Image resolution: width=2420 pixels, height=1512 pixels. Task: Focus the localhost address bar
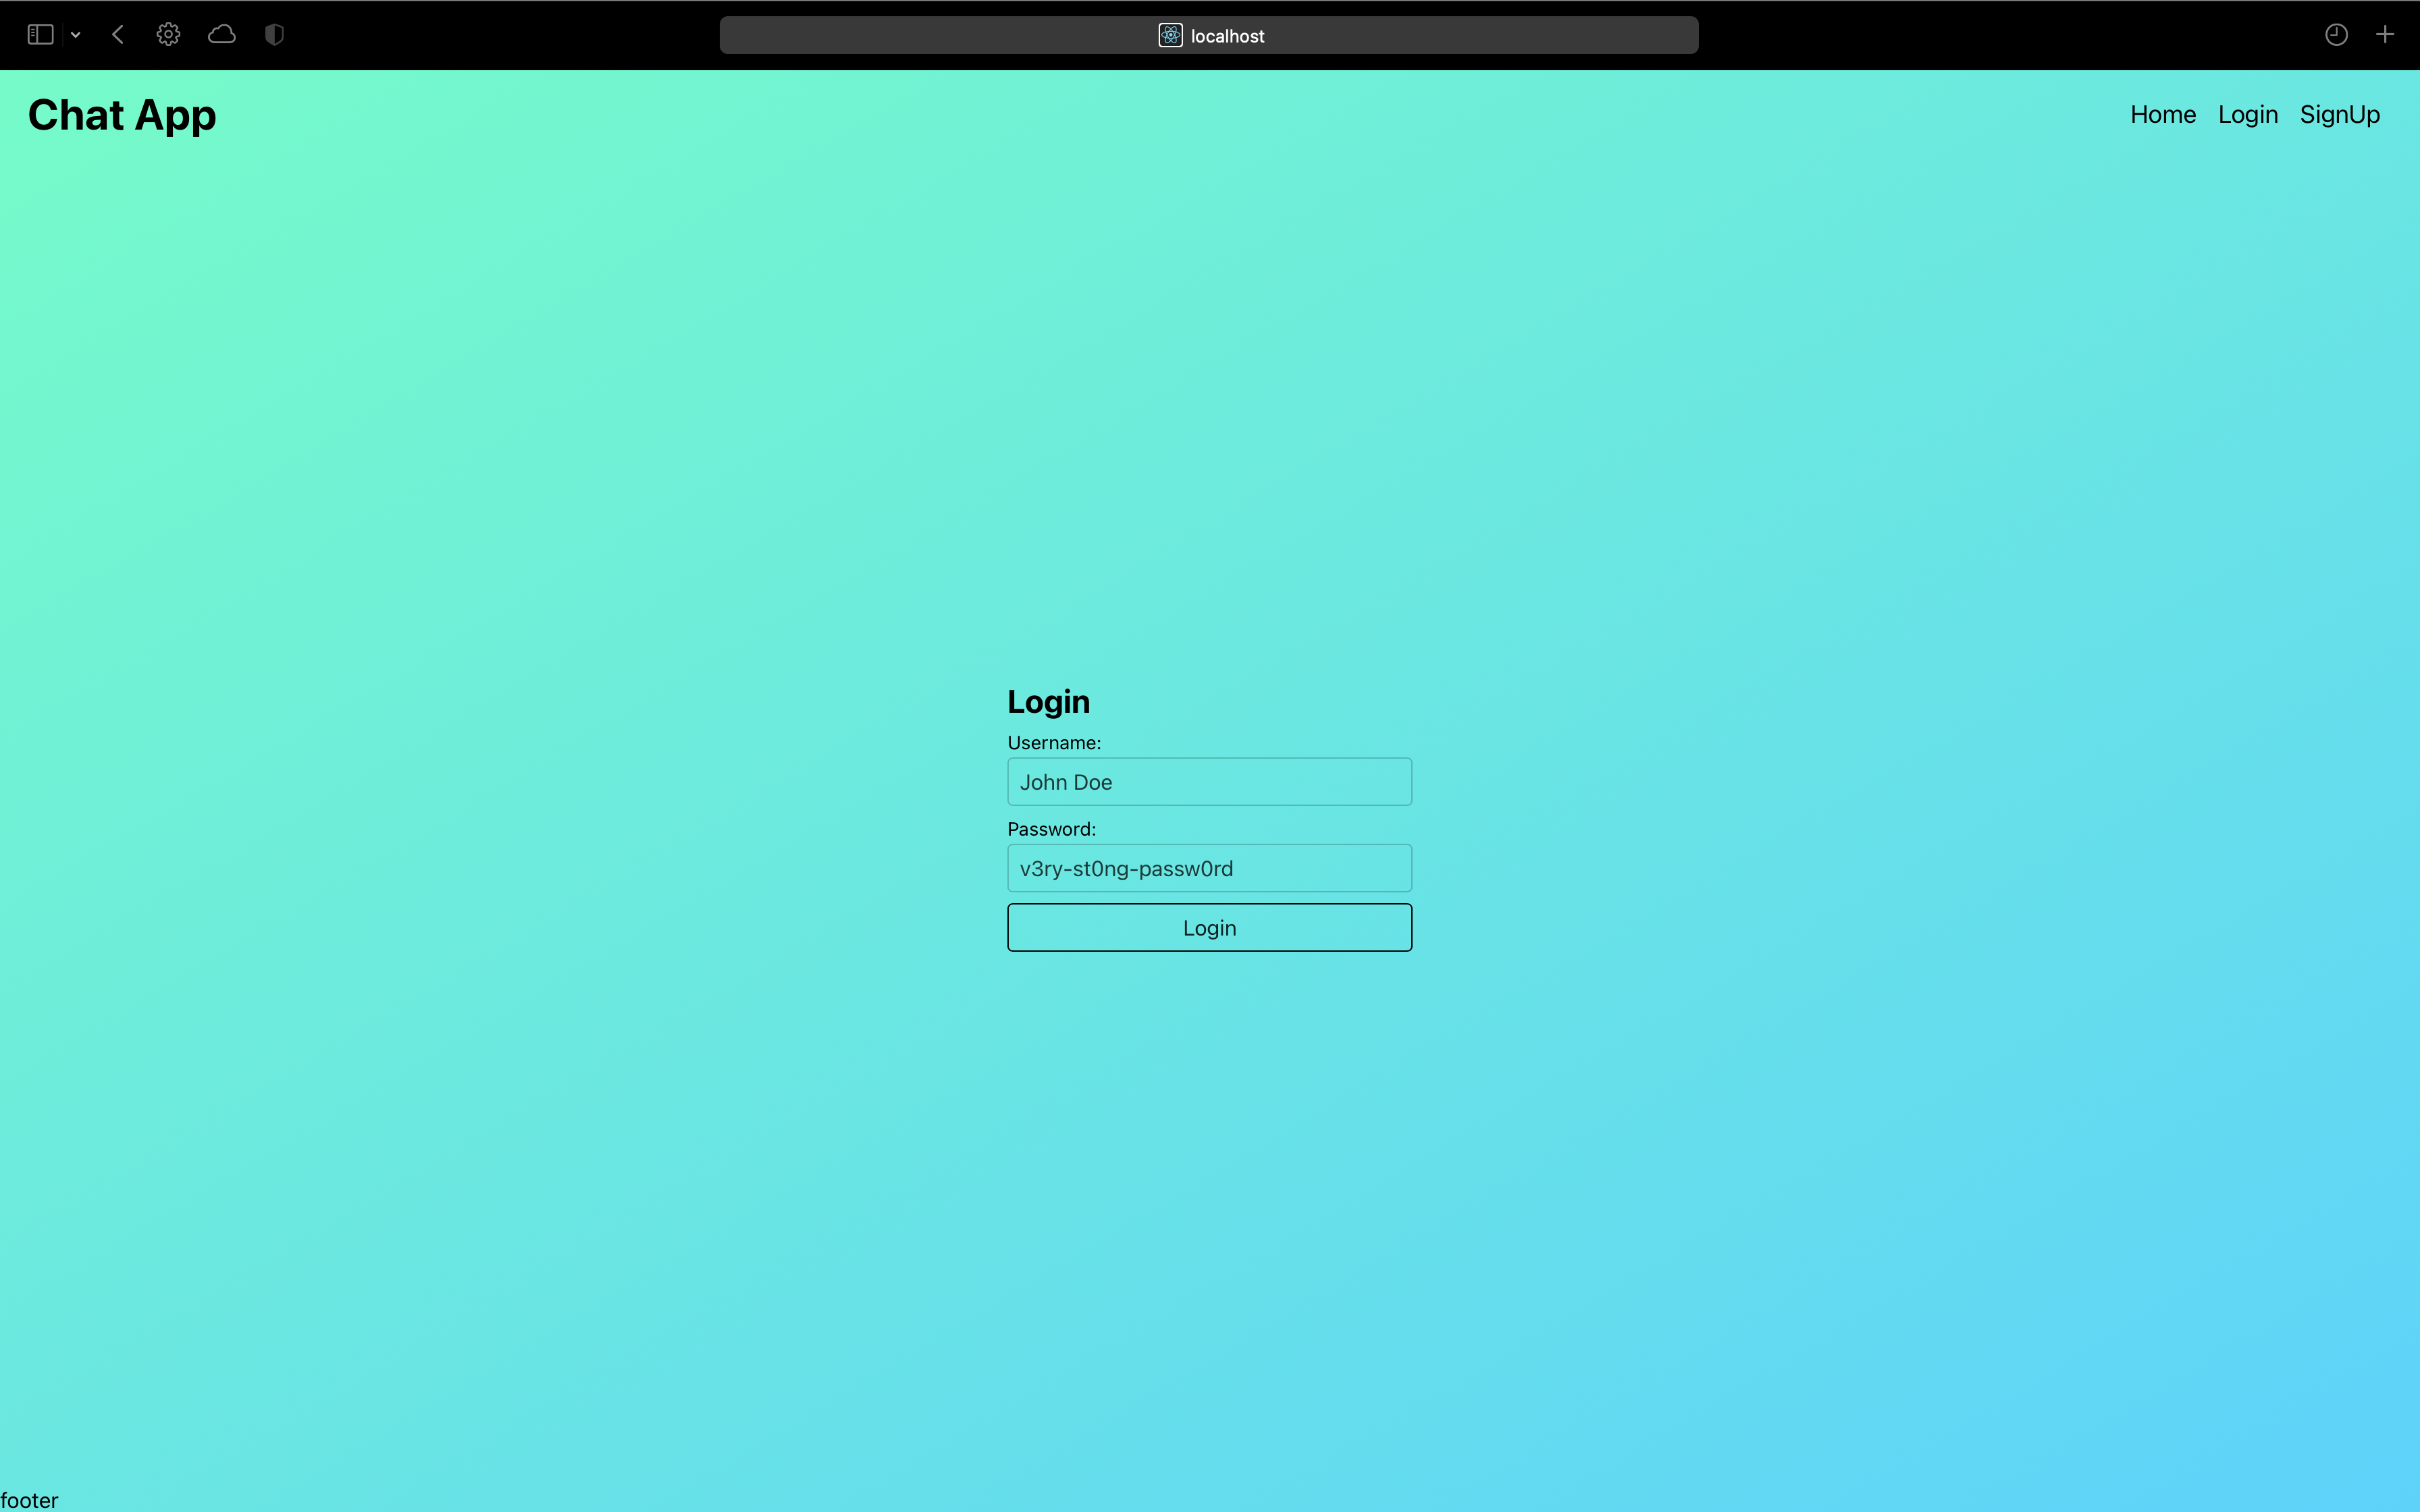[x=1400, y=36]
